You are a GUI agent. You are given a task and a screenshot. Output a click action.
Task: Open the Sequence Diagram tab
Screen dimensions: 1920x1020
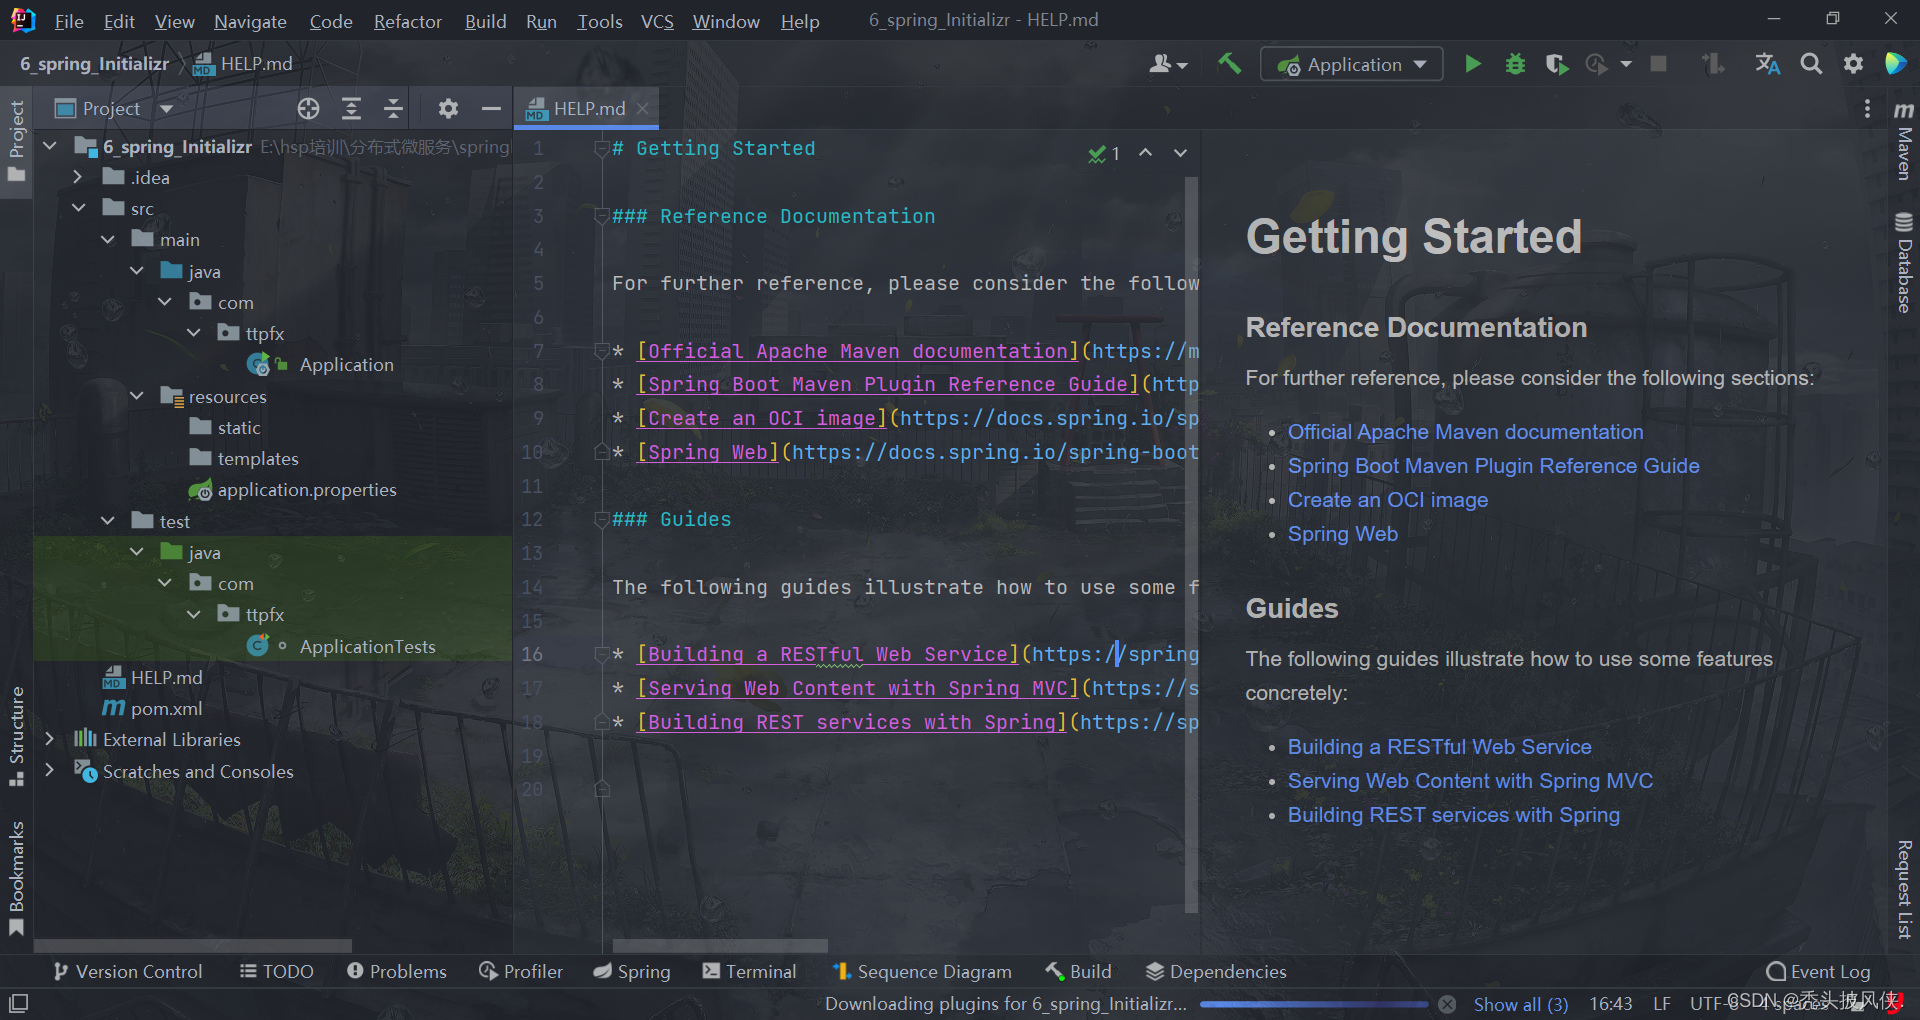(x=922, y=971)
